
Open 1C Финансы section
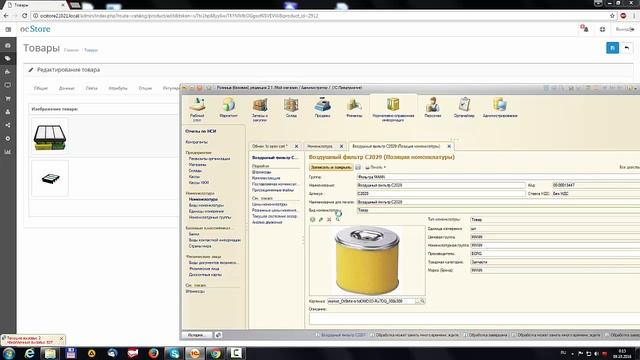click(354, 108)
